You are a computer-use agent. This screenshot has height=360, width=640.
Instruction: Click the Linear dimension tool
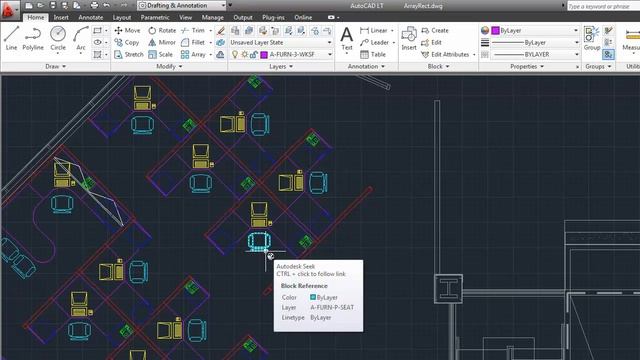tap(373, 30)
